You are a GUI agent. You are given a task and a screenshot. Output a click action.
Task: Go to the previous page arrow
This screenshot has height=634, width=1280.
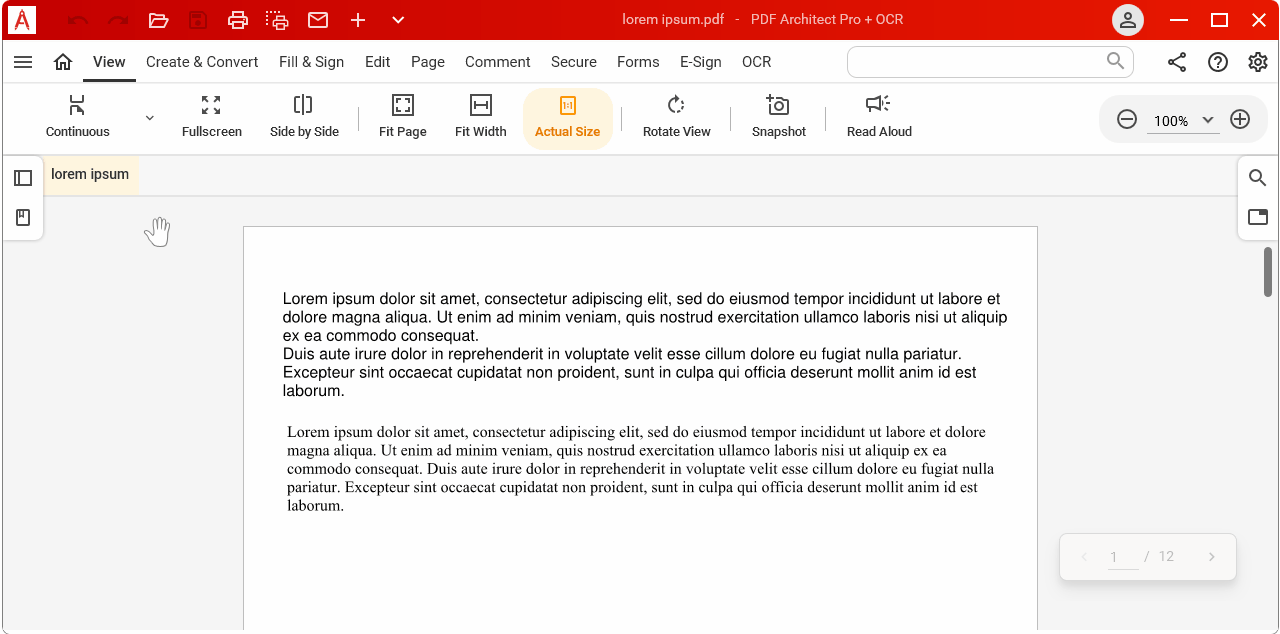click(x=1083, y=557)
